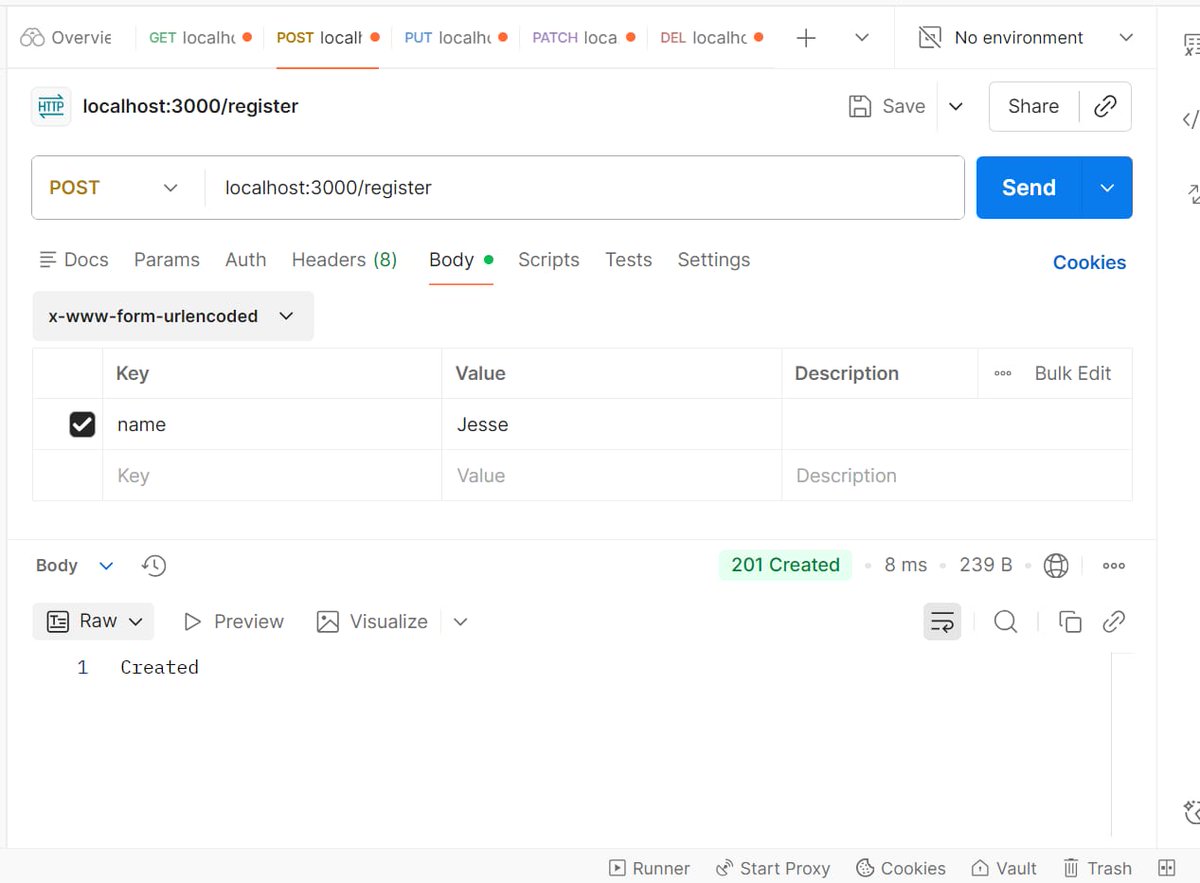Open the Send button dropdown arrow

[1106, 187]
